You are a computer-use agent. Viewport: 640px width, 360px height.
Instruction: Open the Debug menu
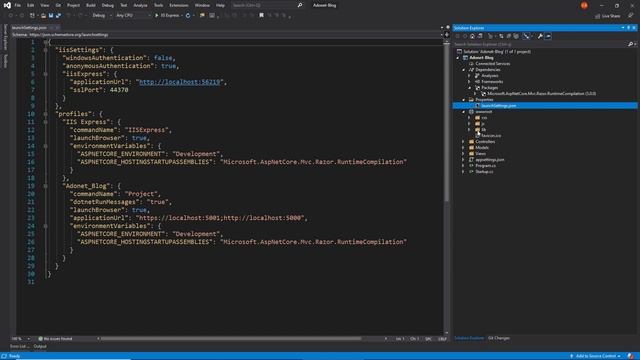pos(108,5)
